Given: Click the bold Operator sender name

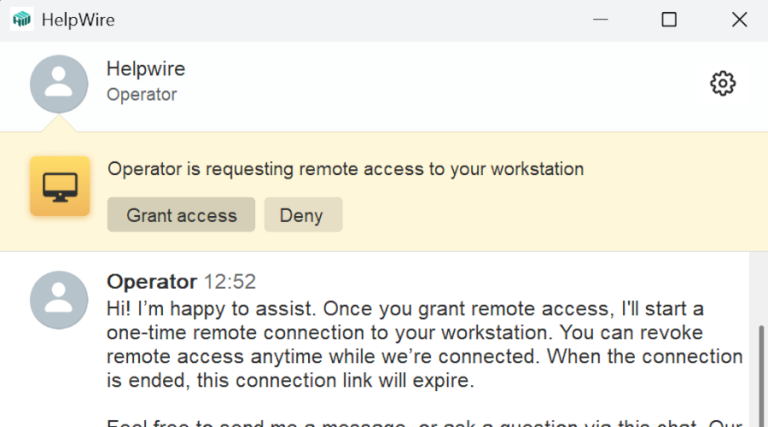Looking at the screenshot, I should point(152,282).
